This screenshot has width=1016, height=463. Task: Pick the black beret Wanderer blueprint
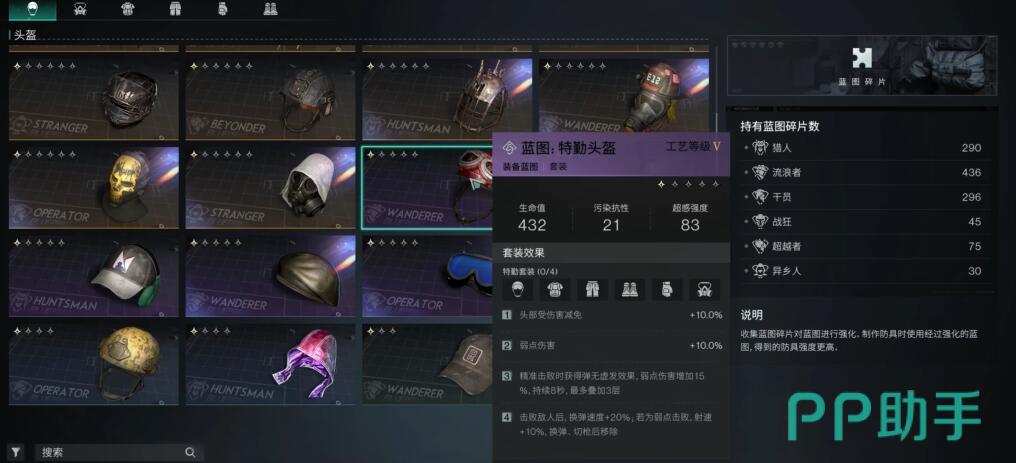[x=270, y=276]
